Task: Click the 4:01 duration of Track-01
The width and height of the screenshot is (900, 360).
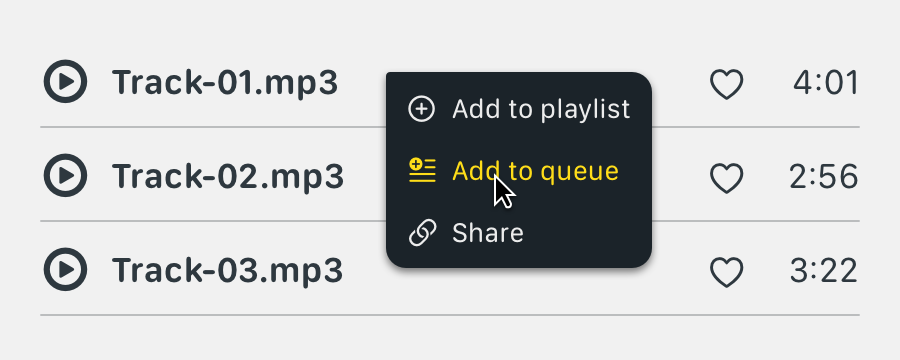Action: click(826, 83)
